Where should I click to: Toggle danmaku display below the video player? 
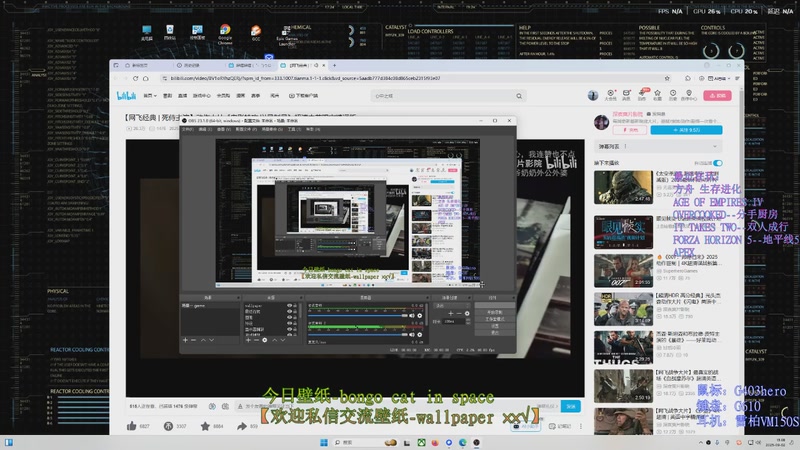pos(212,406)
